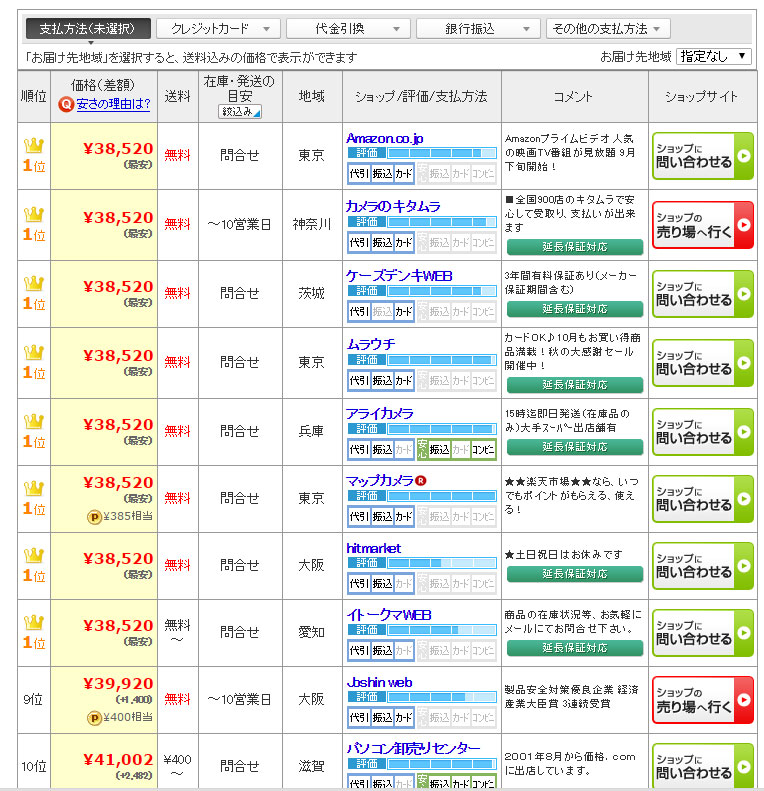The image size is (764, 791).
Task: Open the パソコン卸売りセンター shop link
Action: coord(413,748)
